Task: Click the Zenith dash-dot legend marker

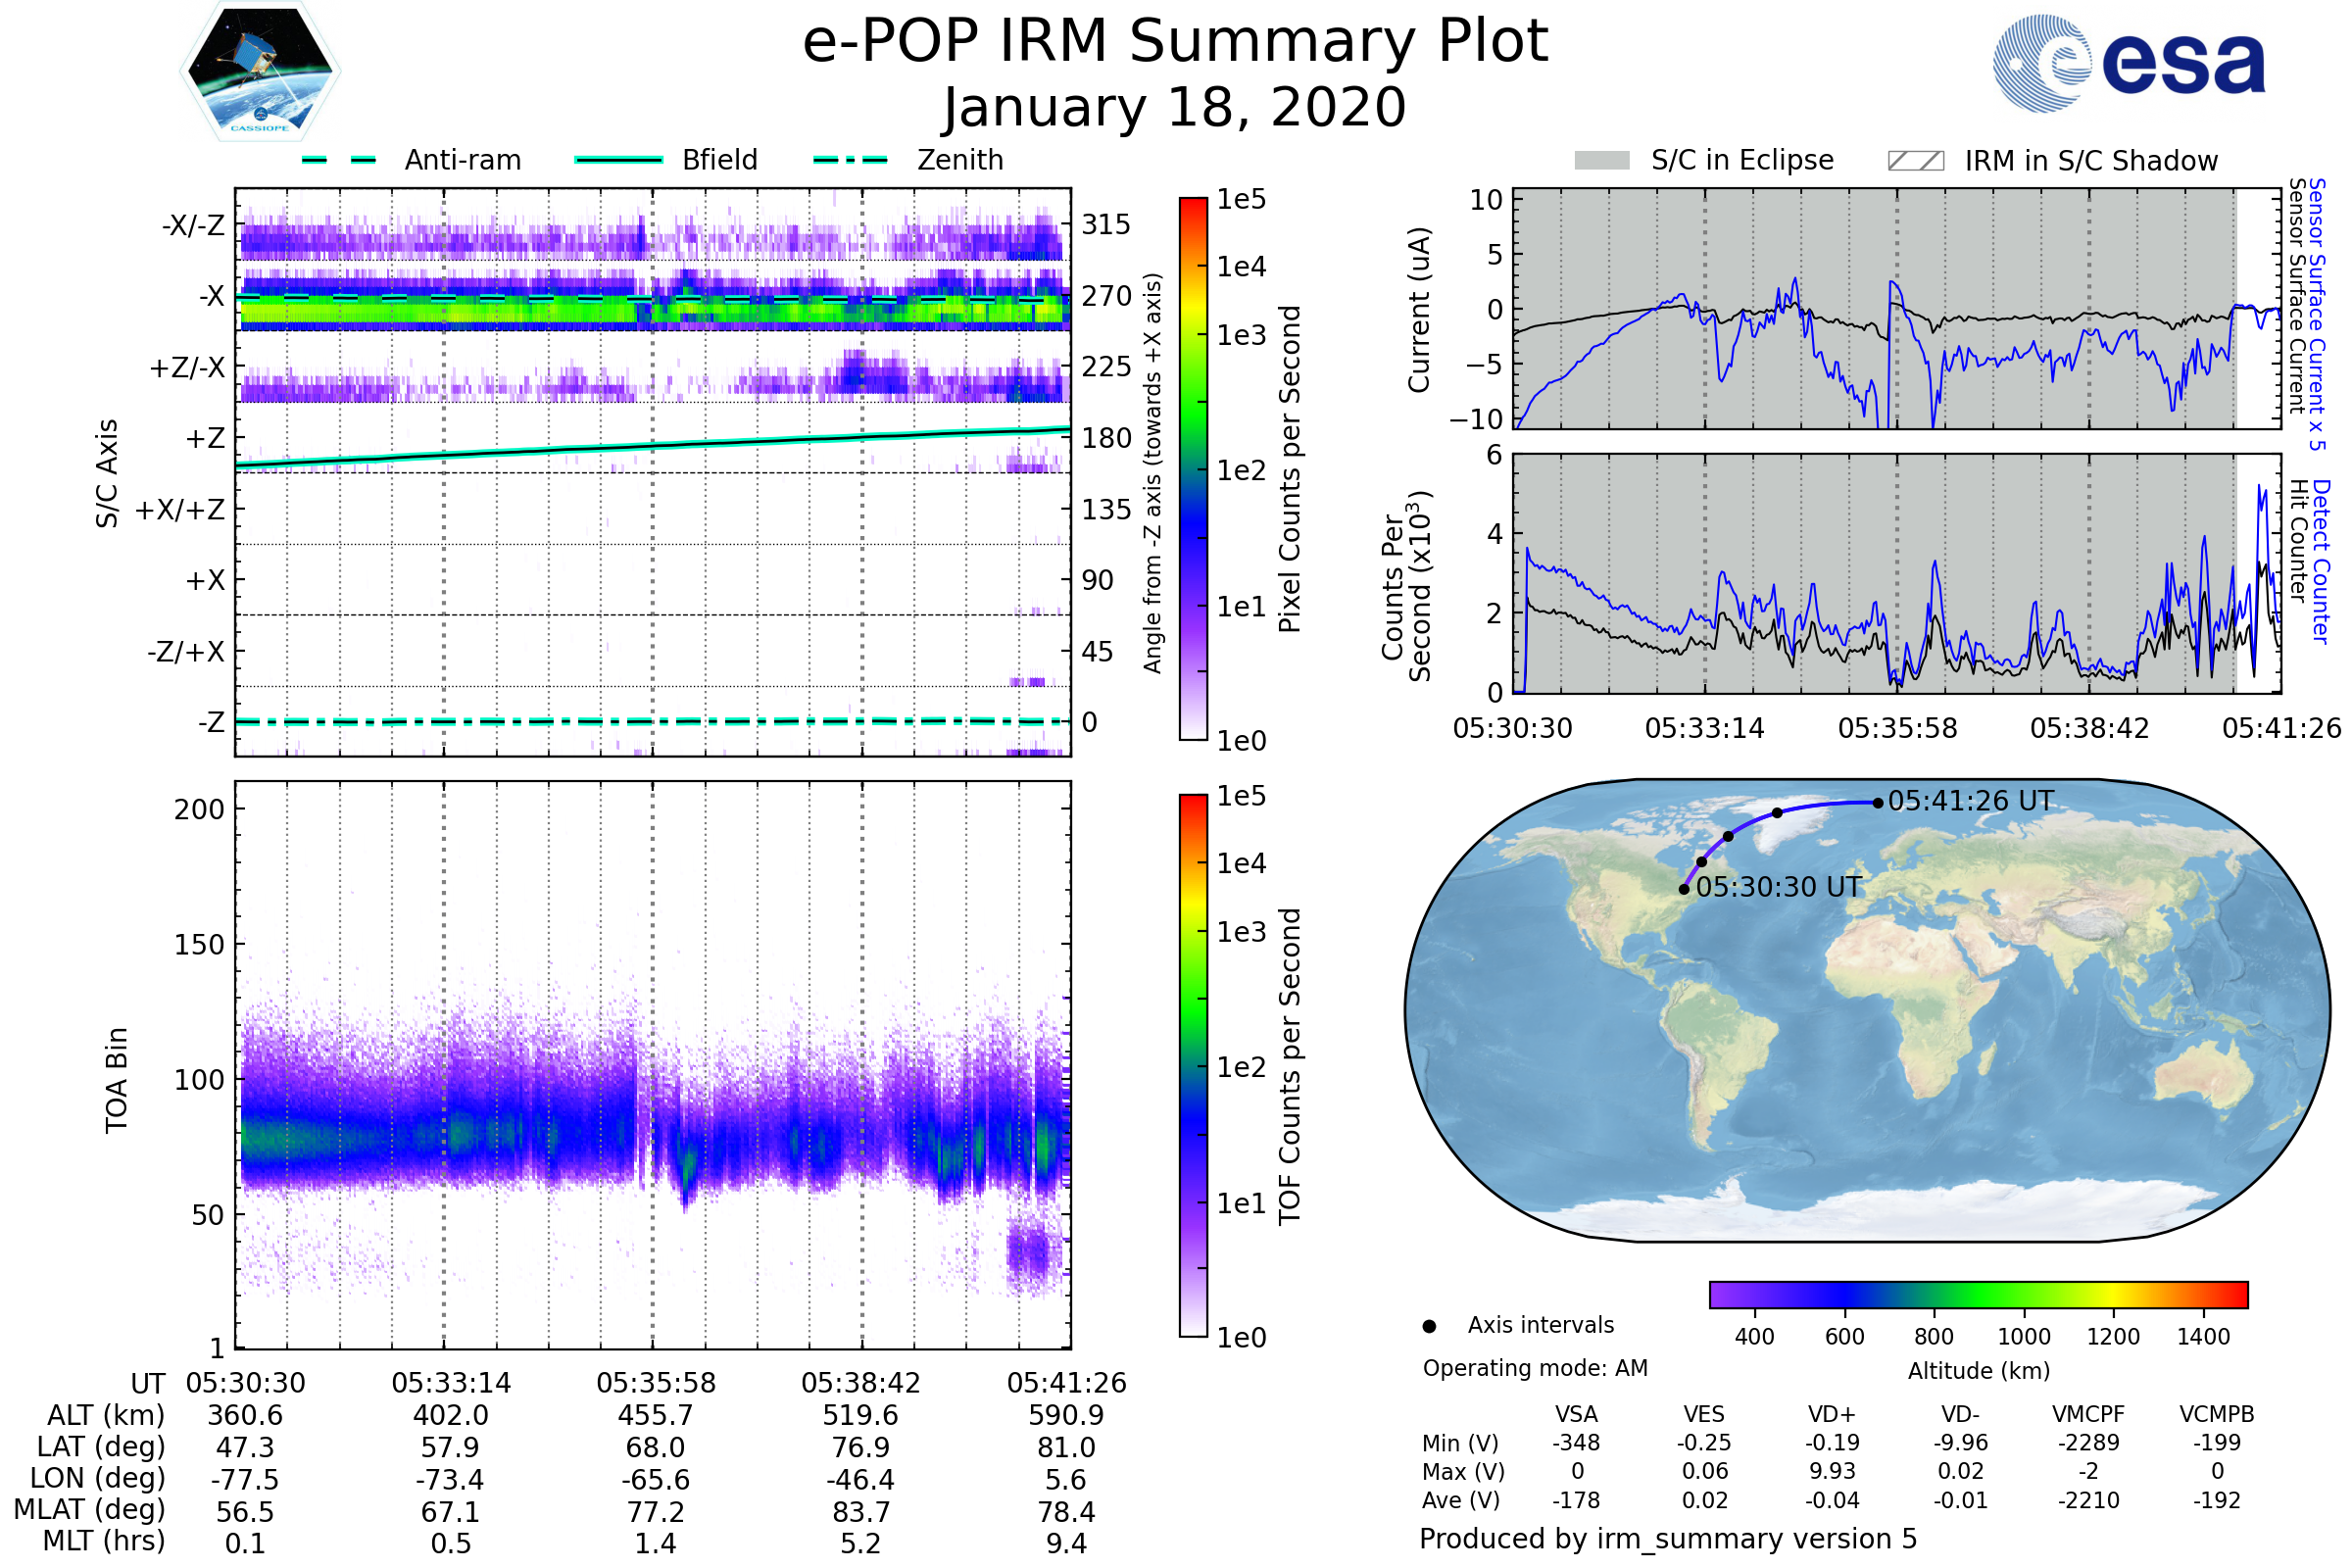Action: [850, 160]
